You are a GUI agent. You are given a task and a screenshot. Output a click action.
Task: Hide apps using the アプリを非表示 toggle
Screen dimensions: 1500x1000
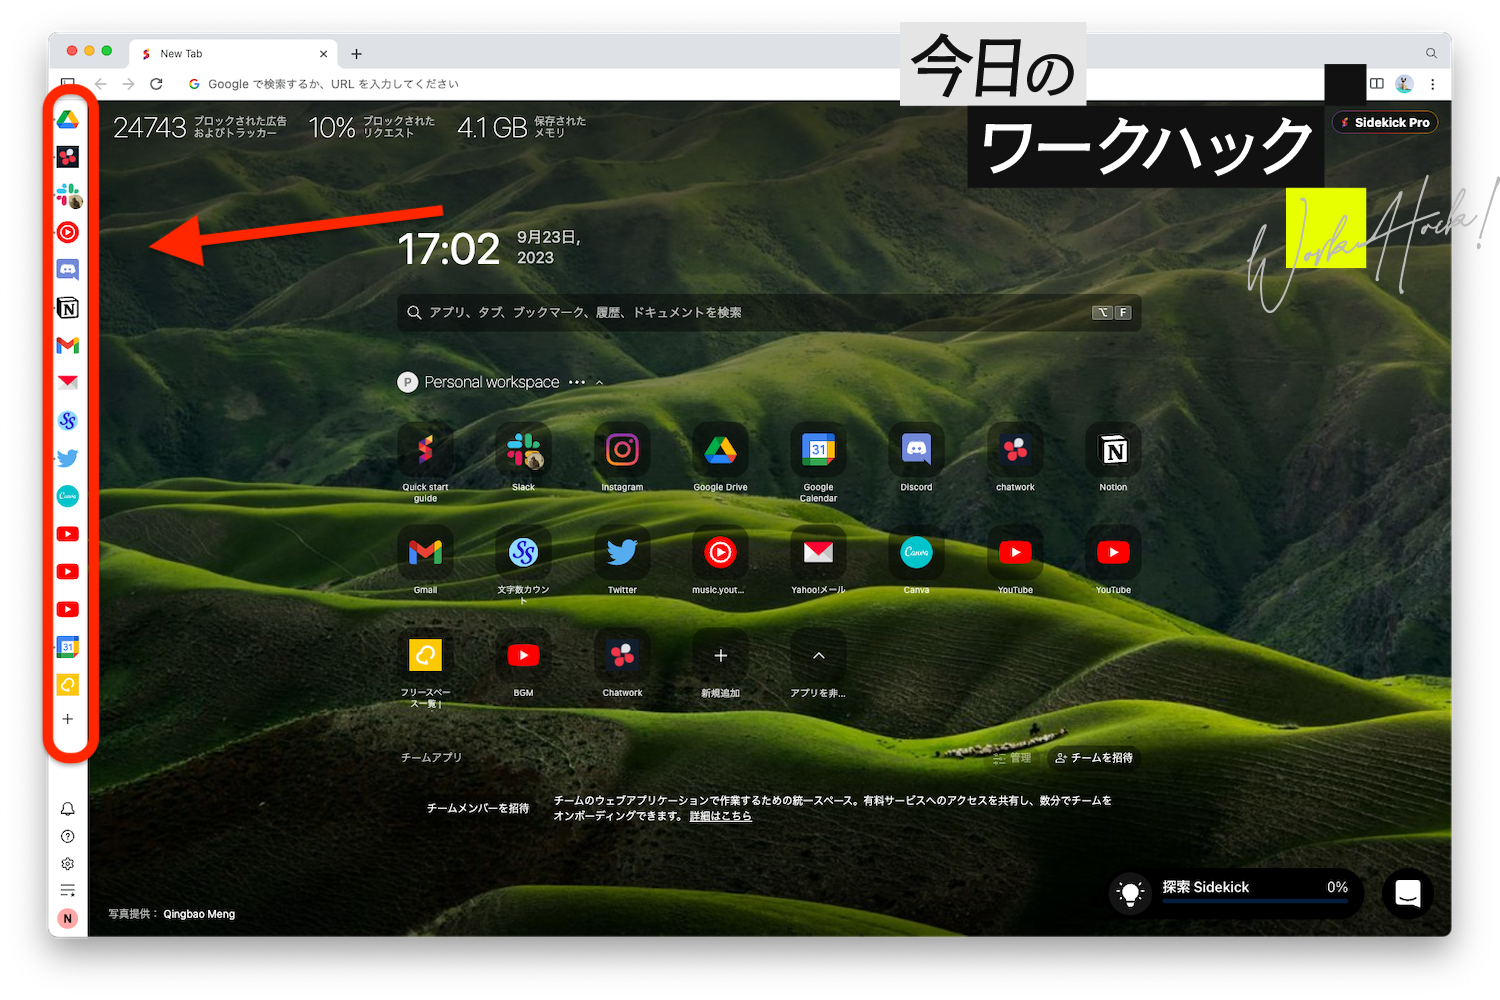pyautogui.click(x=818, y=655)
